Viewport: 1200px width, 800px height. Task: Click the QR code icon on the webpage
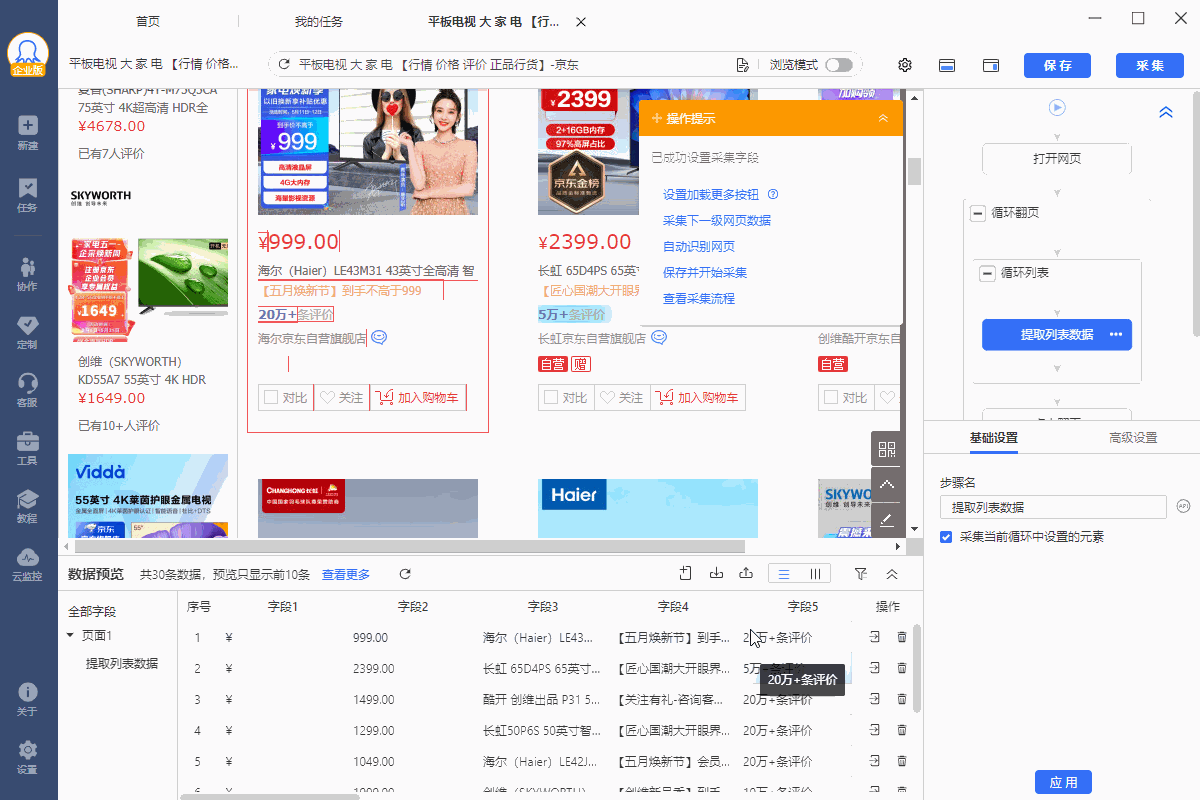pyautogui.click(x=887, y=448)
